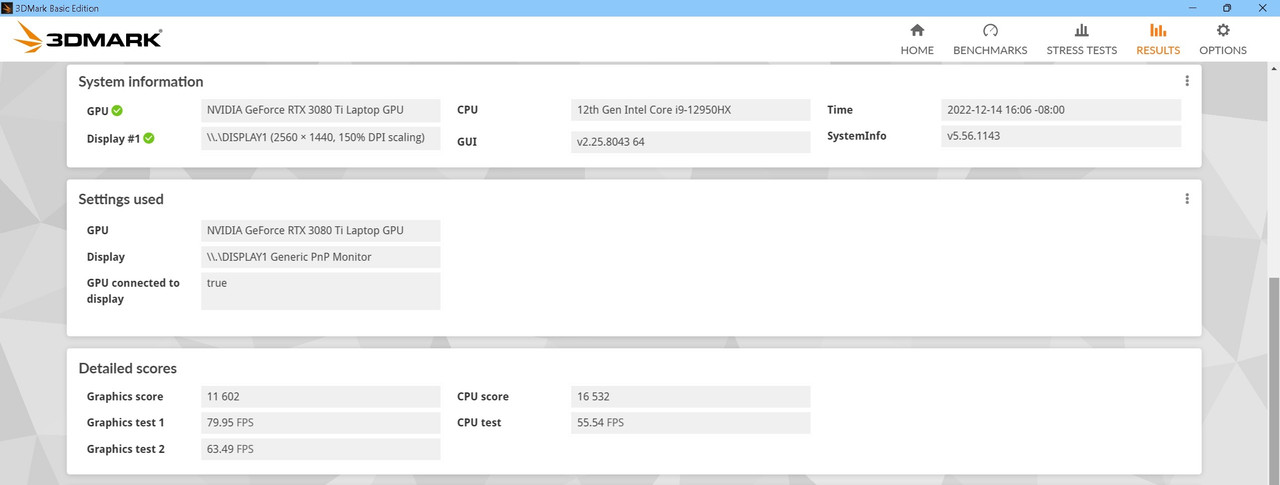The width and height of the screenshot is (1280, 485).
Task: Click the Stress Tests bar chart icon
Action: click(1081, 31)
